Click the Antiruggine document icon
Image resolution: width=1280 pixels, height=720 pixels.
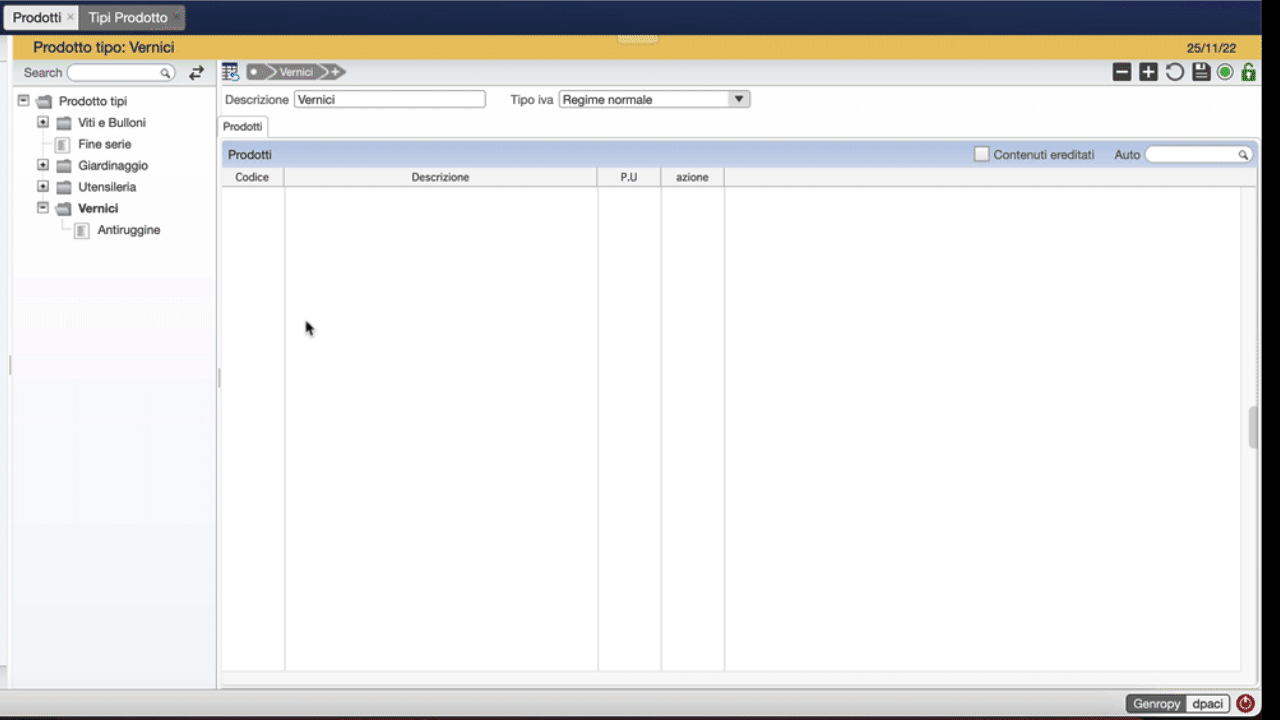point(82,231)
